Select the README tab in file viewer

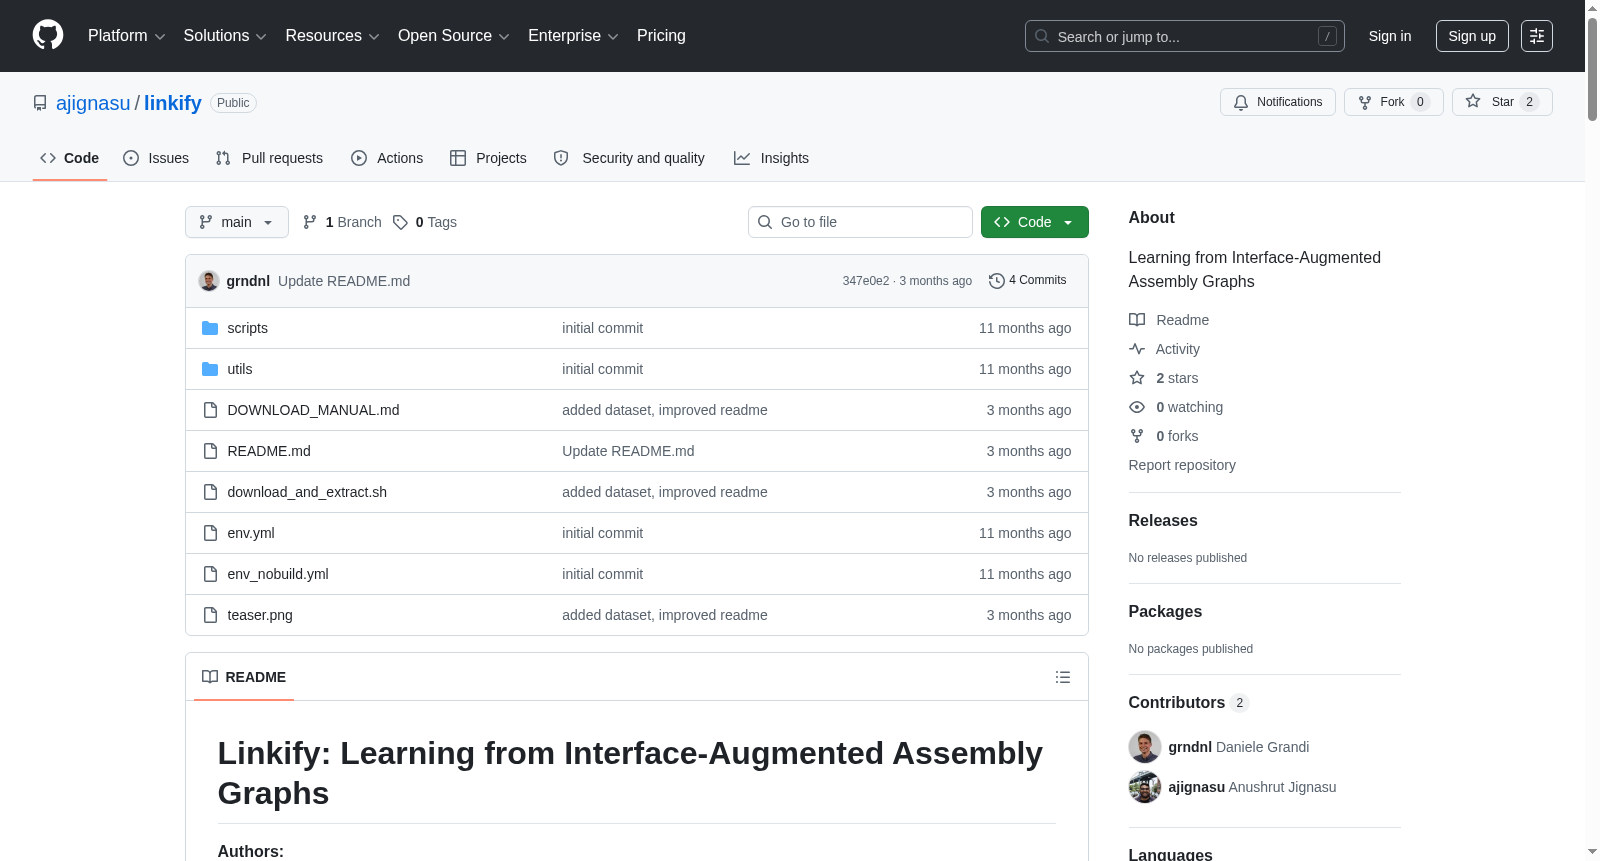click(244, 677)
